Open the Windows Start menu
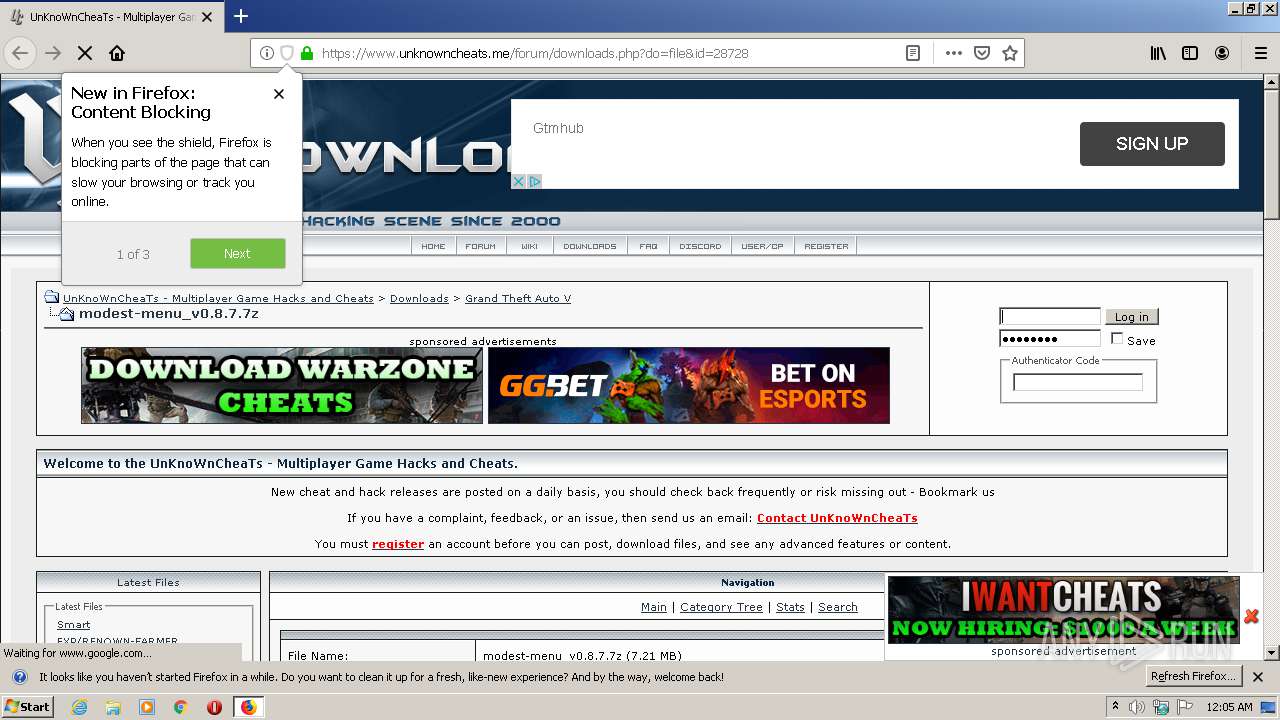 tap(28, 707)
